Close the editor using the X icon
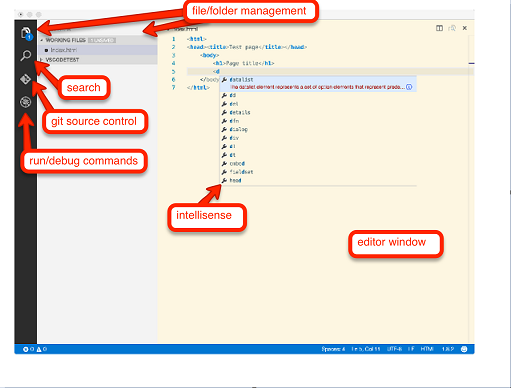Viewport: 511px width, 388px height. pyautogui.click(x=465, y=28)
